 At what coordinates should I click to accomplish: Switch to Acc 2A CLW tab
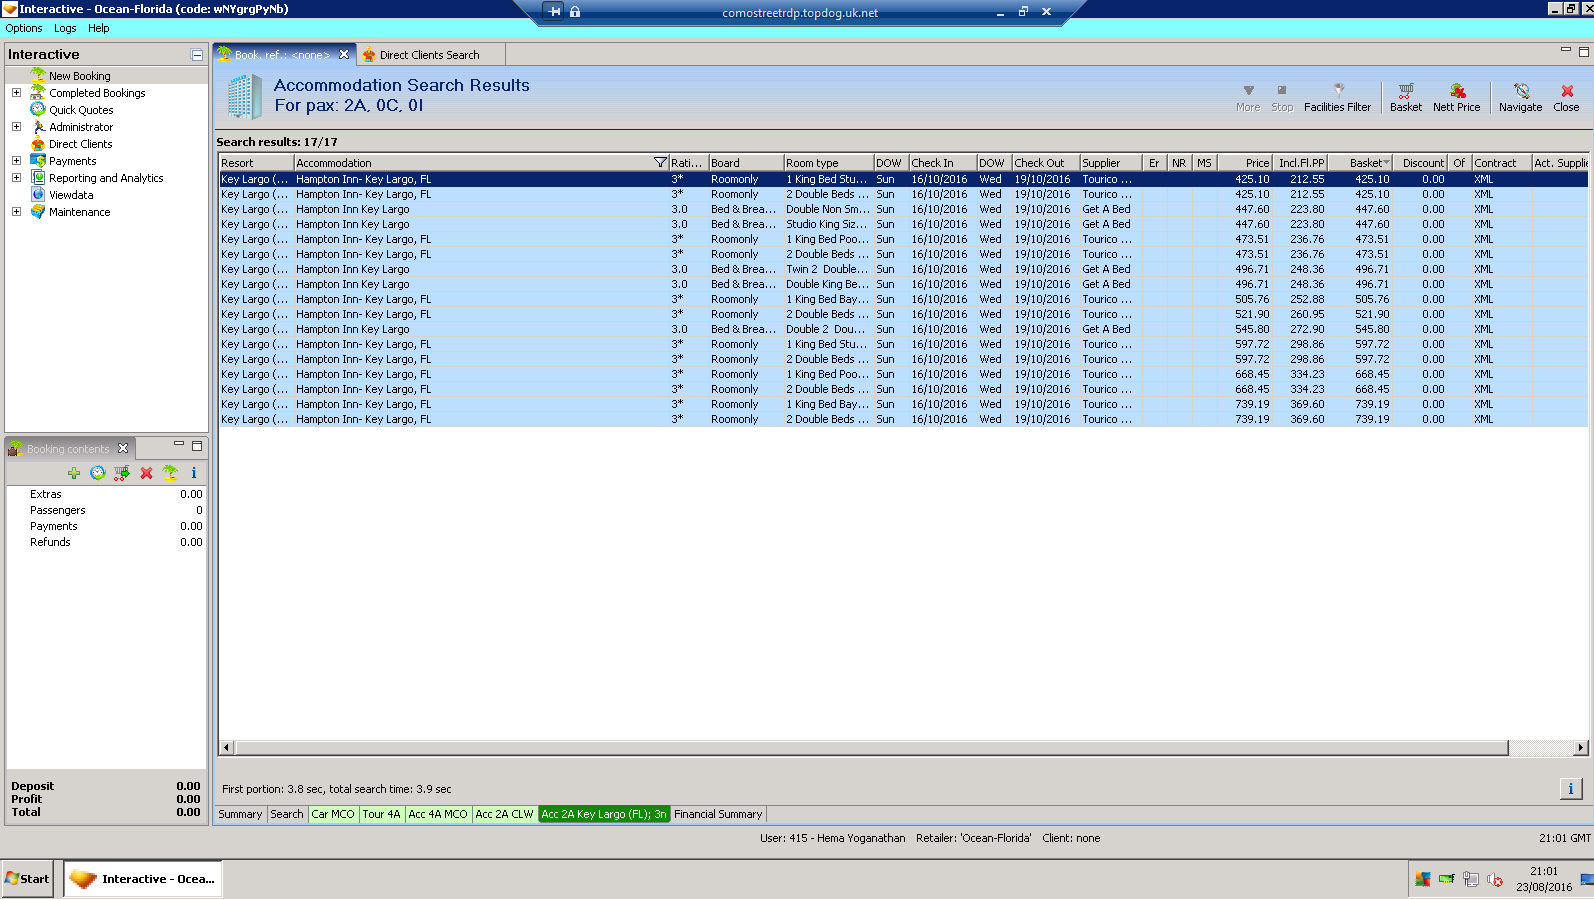click(x=505, y=814)
